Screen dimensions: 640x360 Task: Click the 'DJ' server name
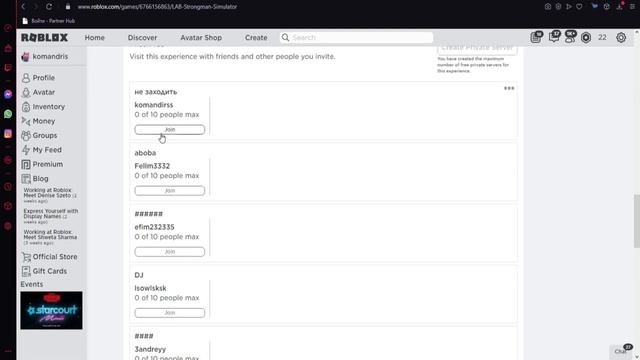[x=139, y=275]
